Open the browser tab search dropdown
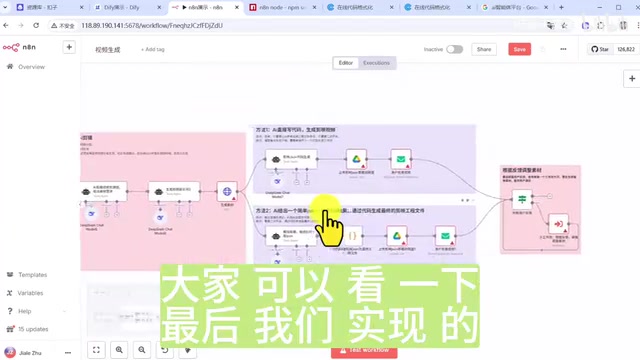This screenshot has width=640, height=360. [x=5, y=7]
